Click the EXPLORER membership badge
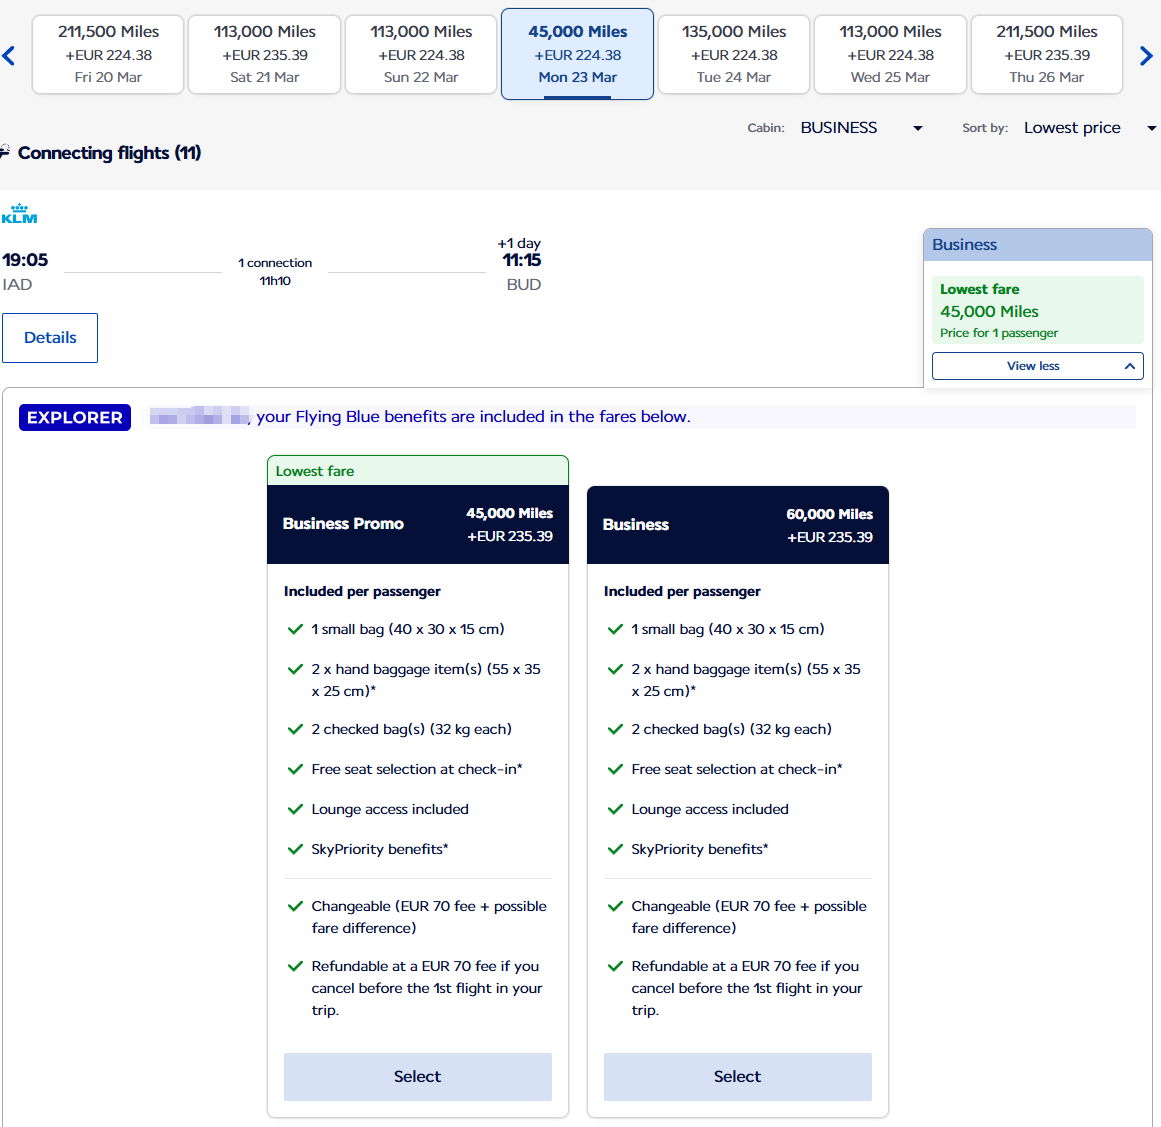This screenshot has height=1127, width=1161. pyautogui.click(x=75, y=418)
